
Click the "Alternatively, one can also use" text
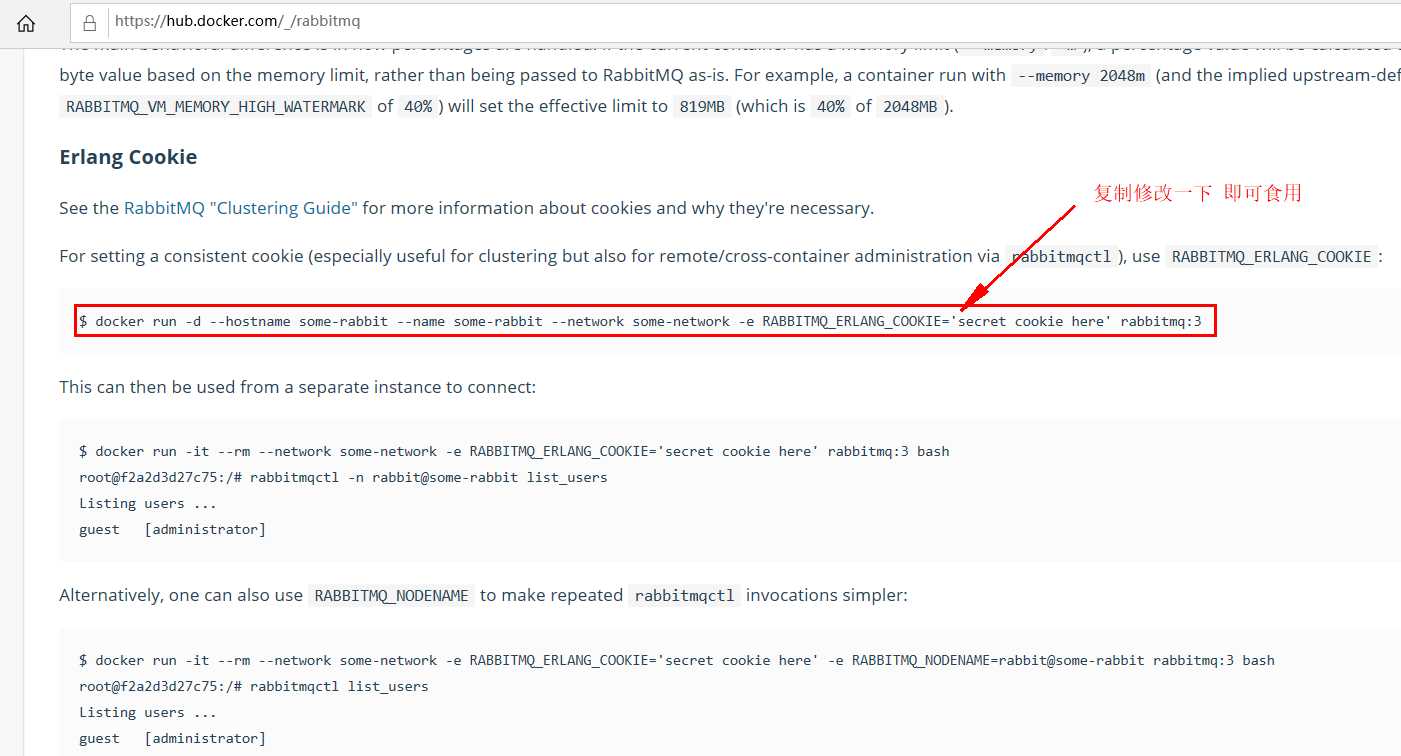click(x=181, y=595)
